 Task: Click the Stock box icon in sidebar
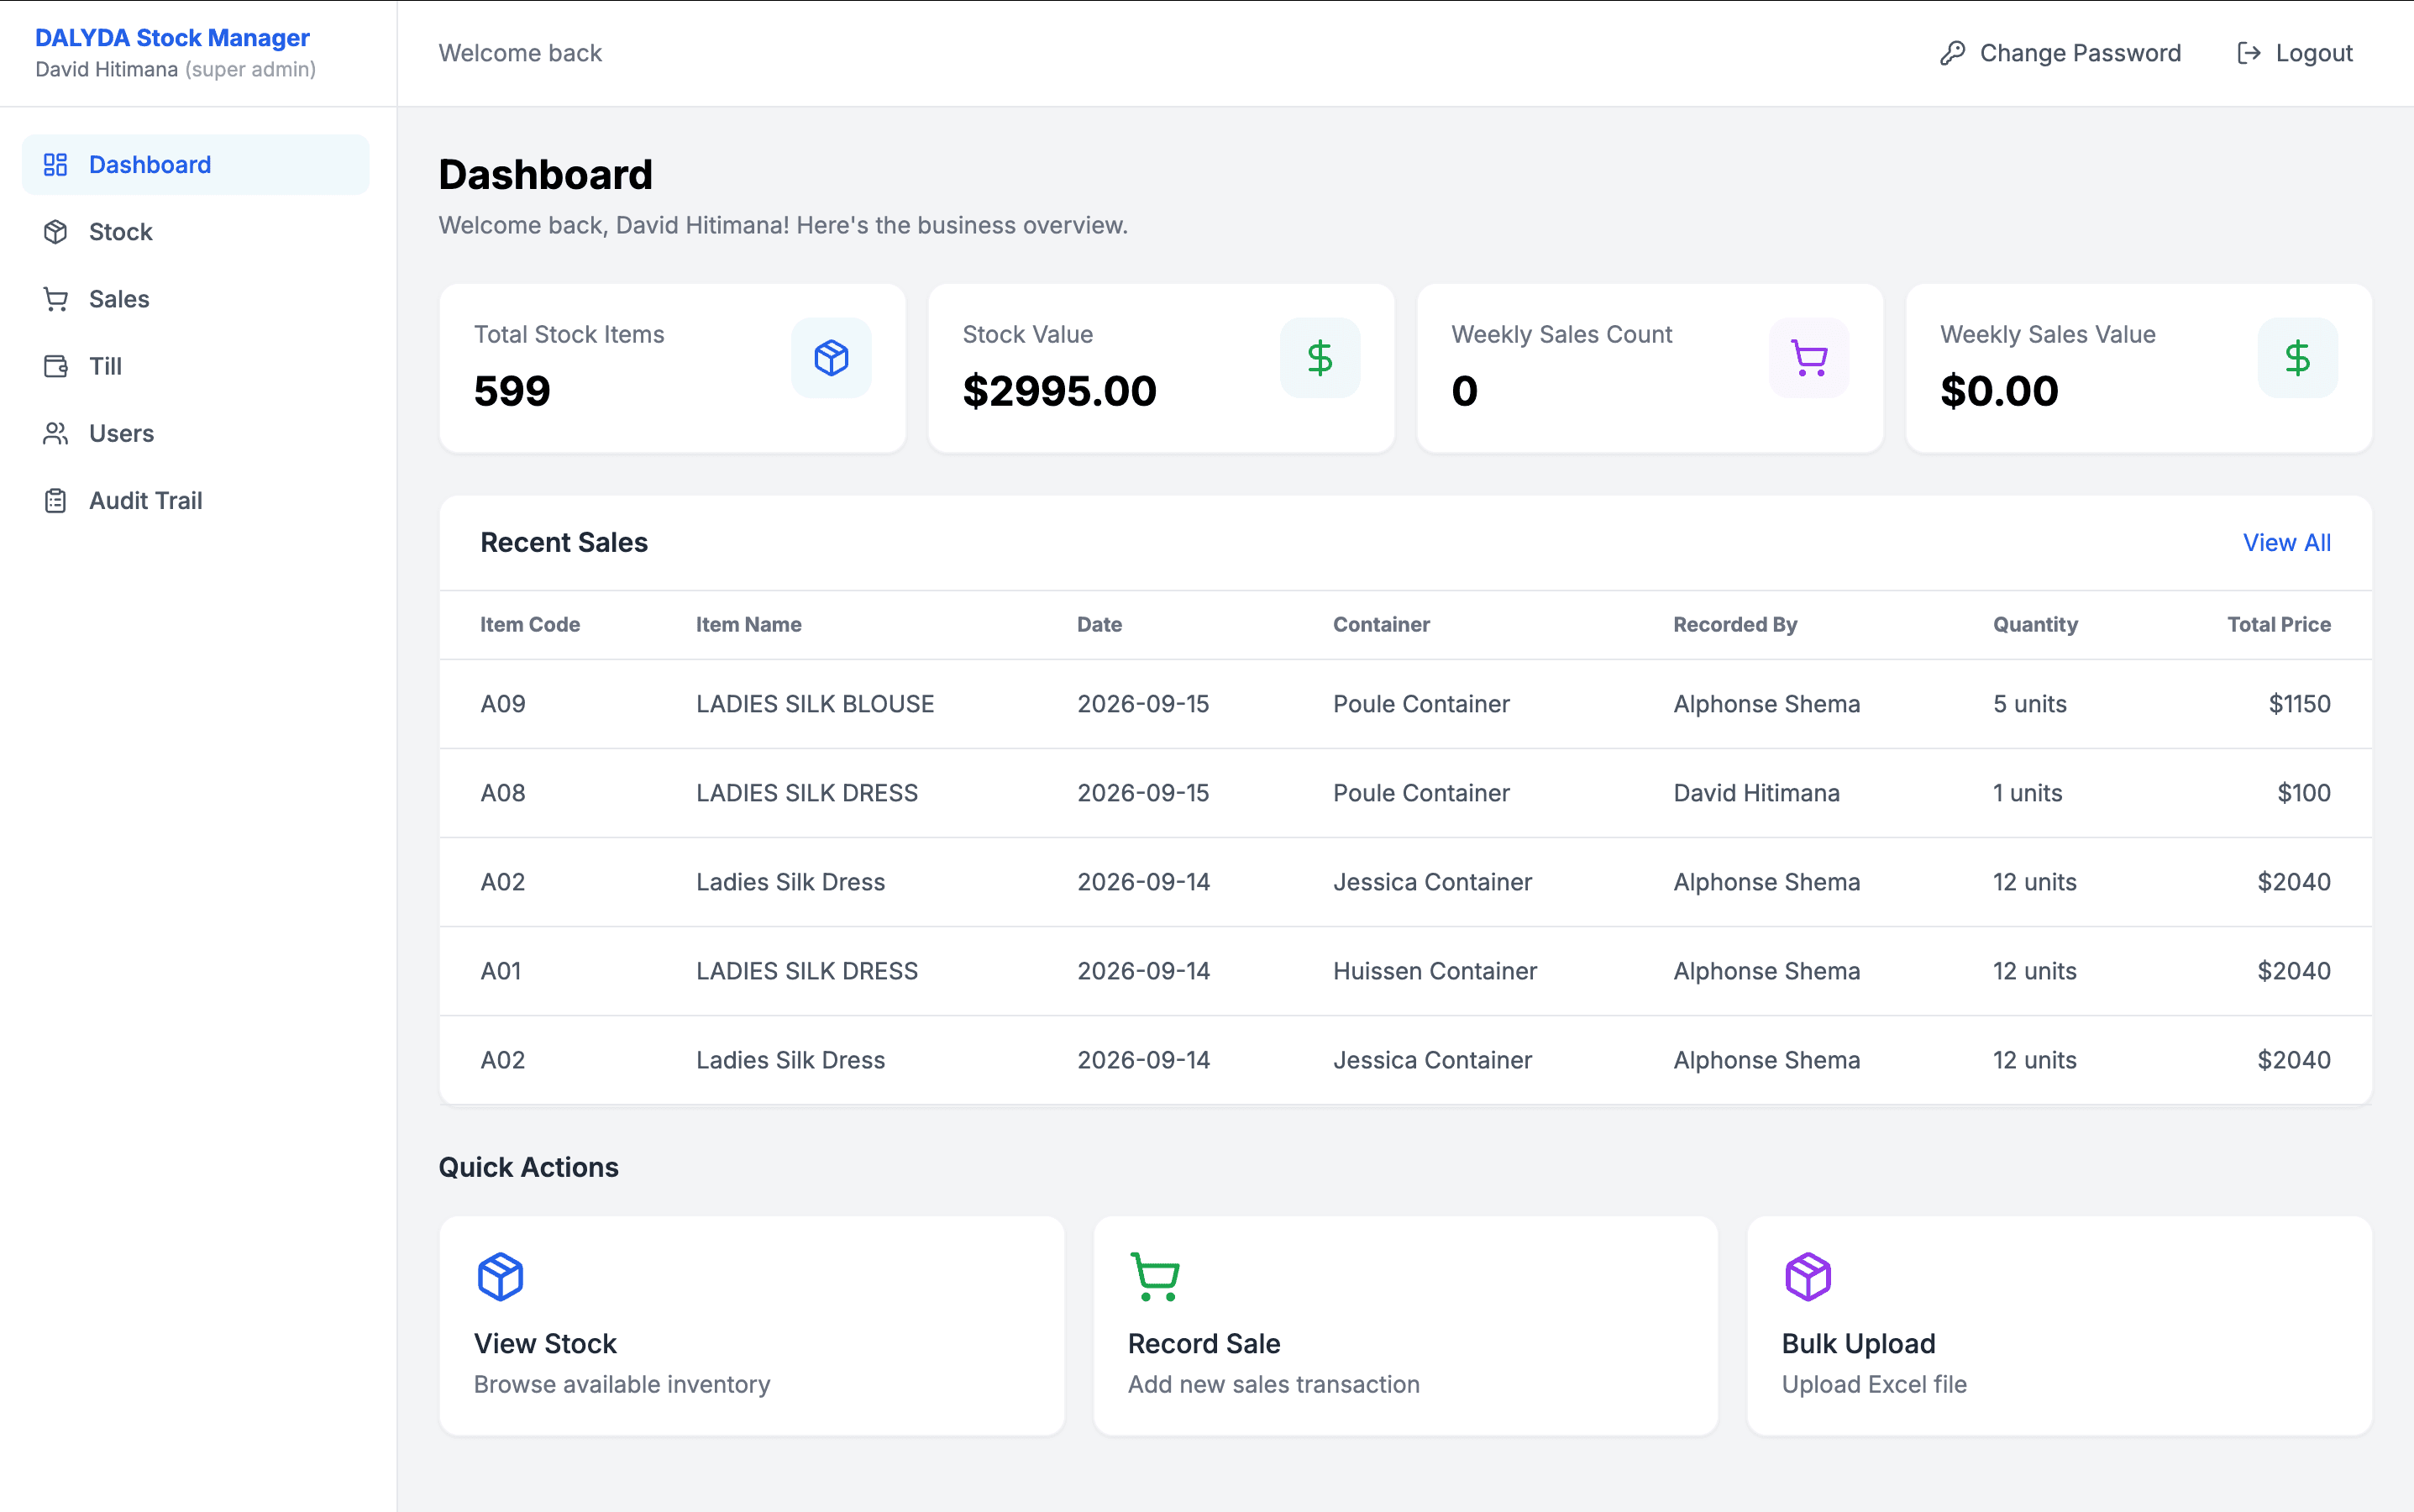tap(55, 232)
